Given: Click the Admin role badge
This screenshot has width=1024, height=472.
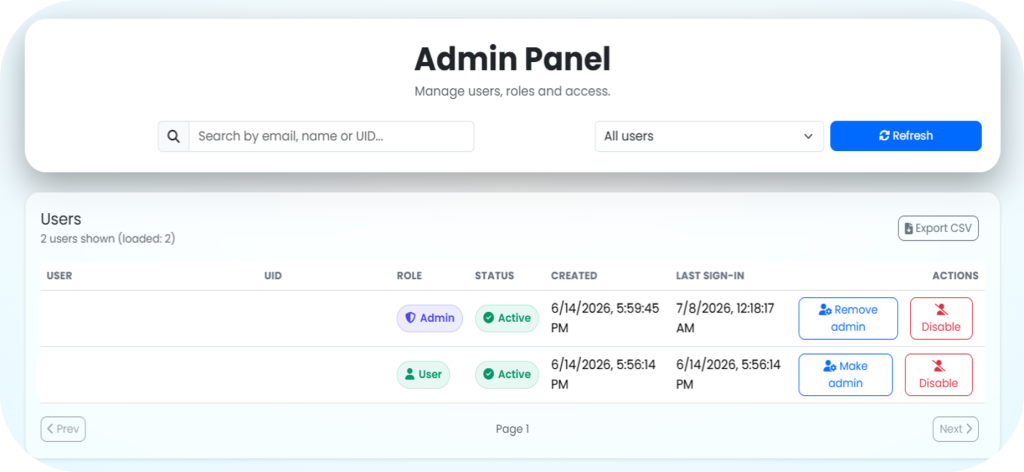Looking at the screenshot, I should tap(430, 319).
